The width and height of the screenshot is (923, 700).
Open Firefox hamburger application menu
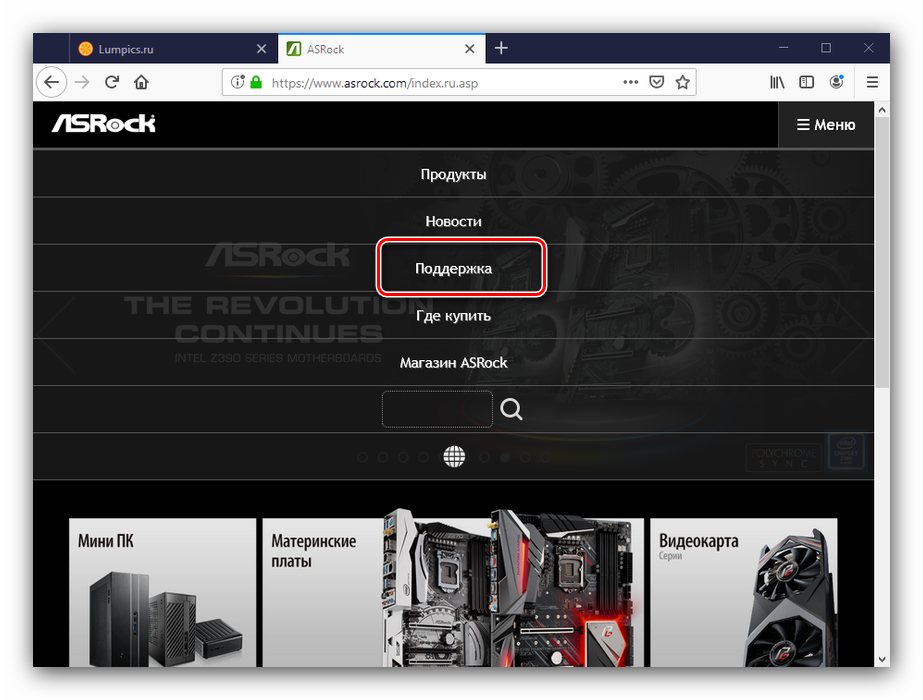tap(872, 82)
